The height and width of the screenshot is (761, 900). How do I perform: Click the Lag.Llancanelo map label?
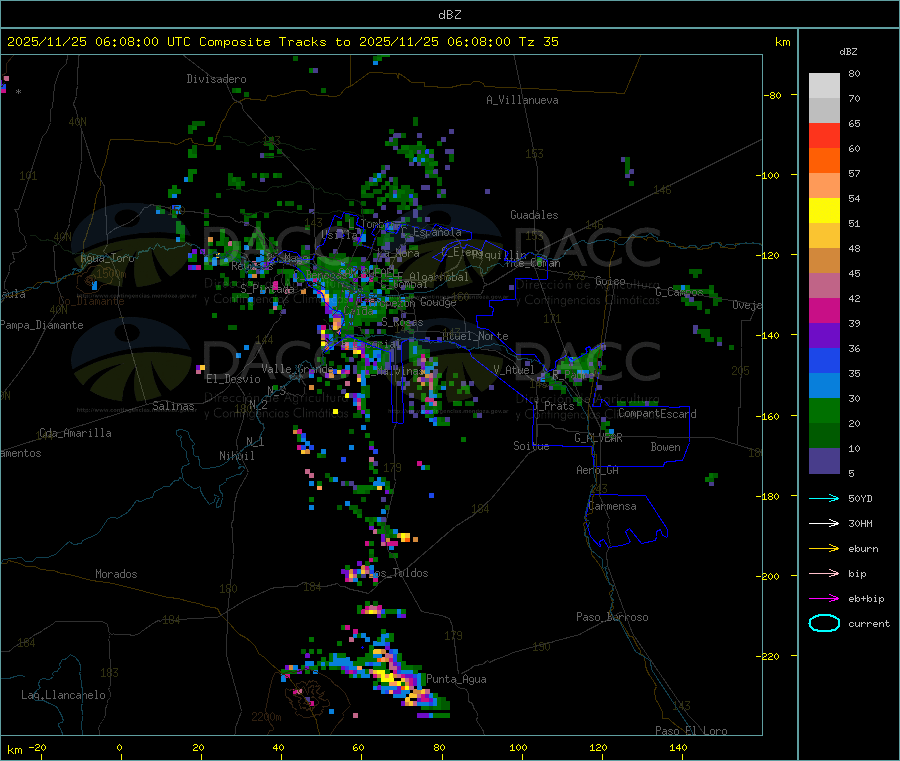pyautogui.click(x=63, y=695)
